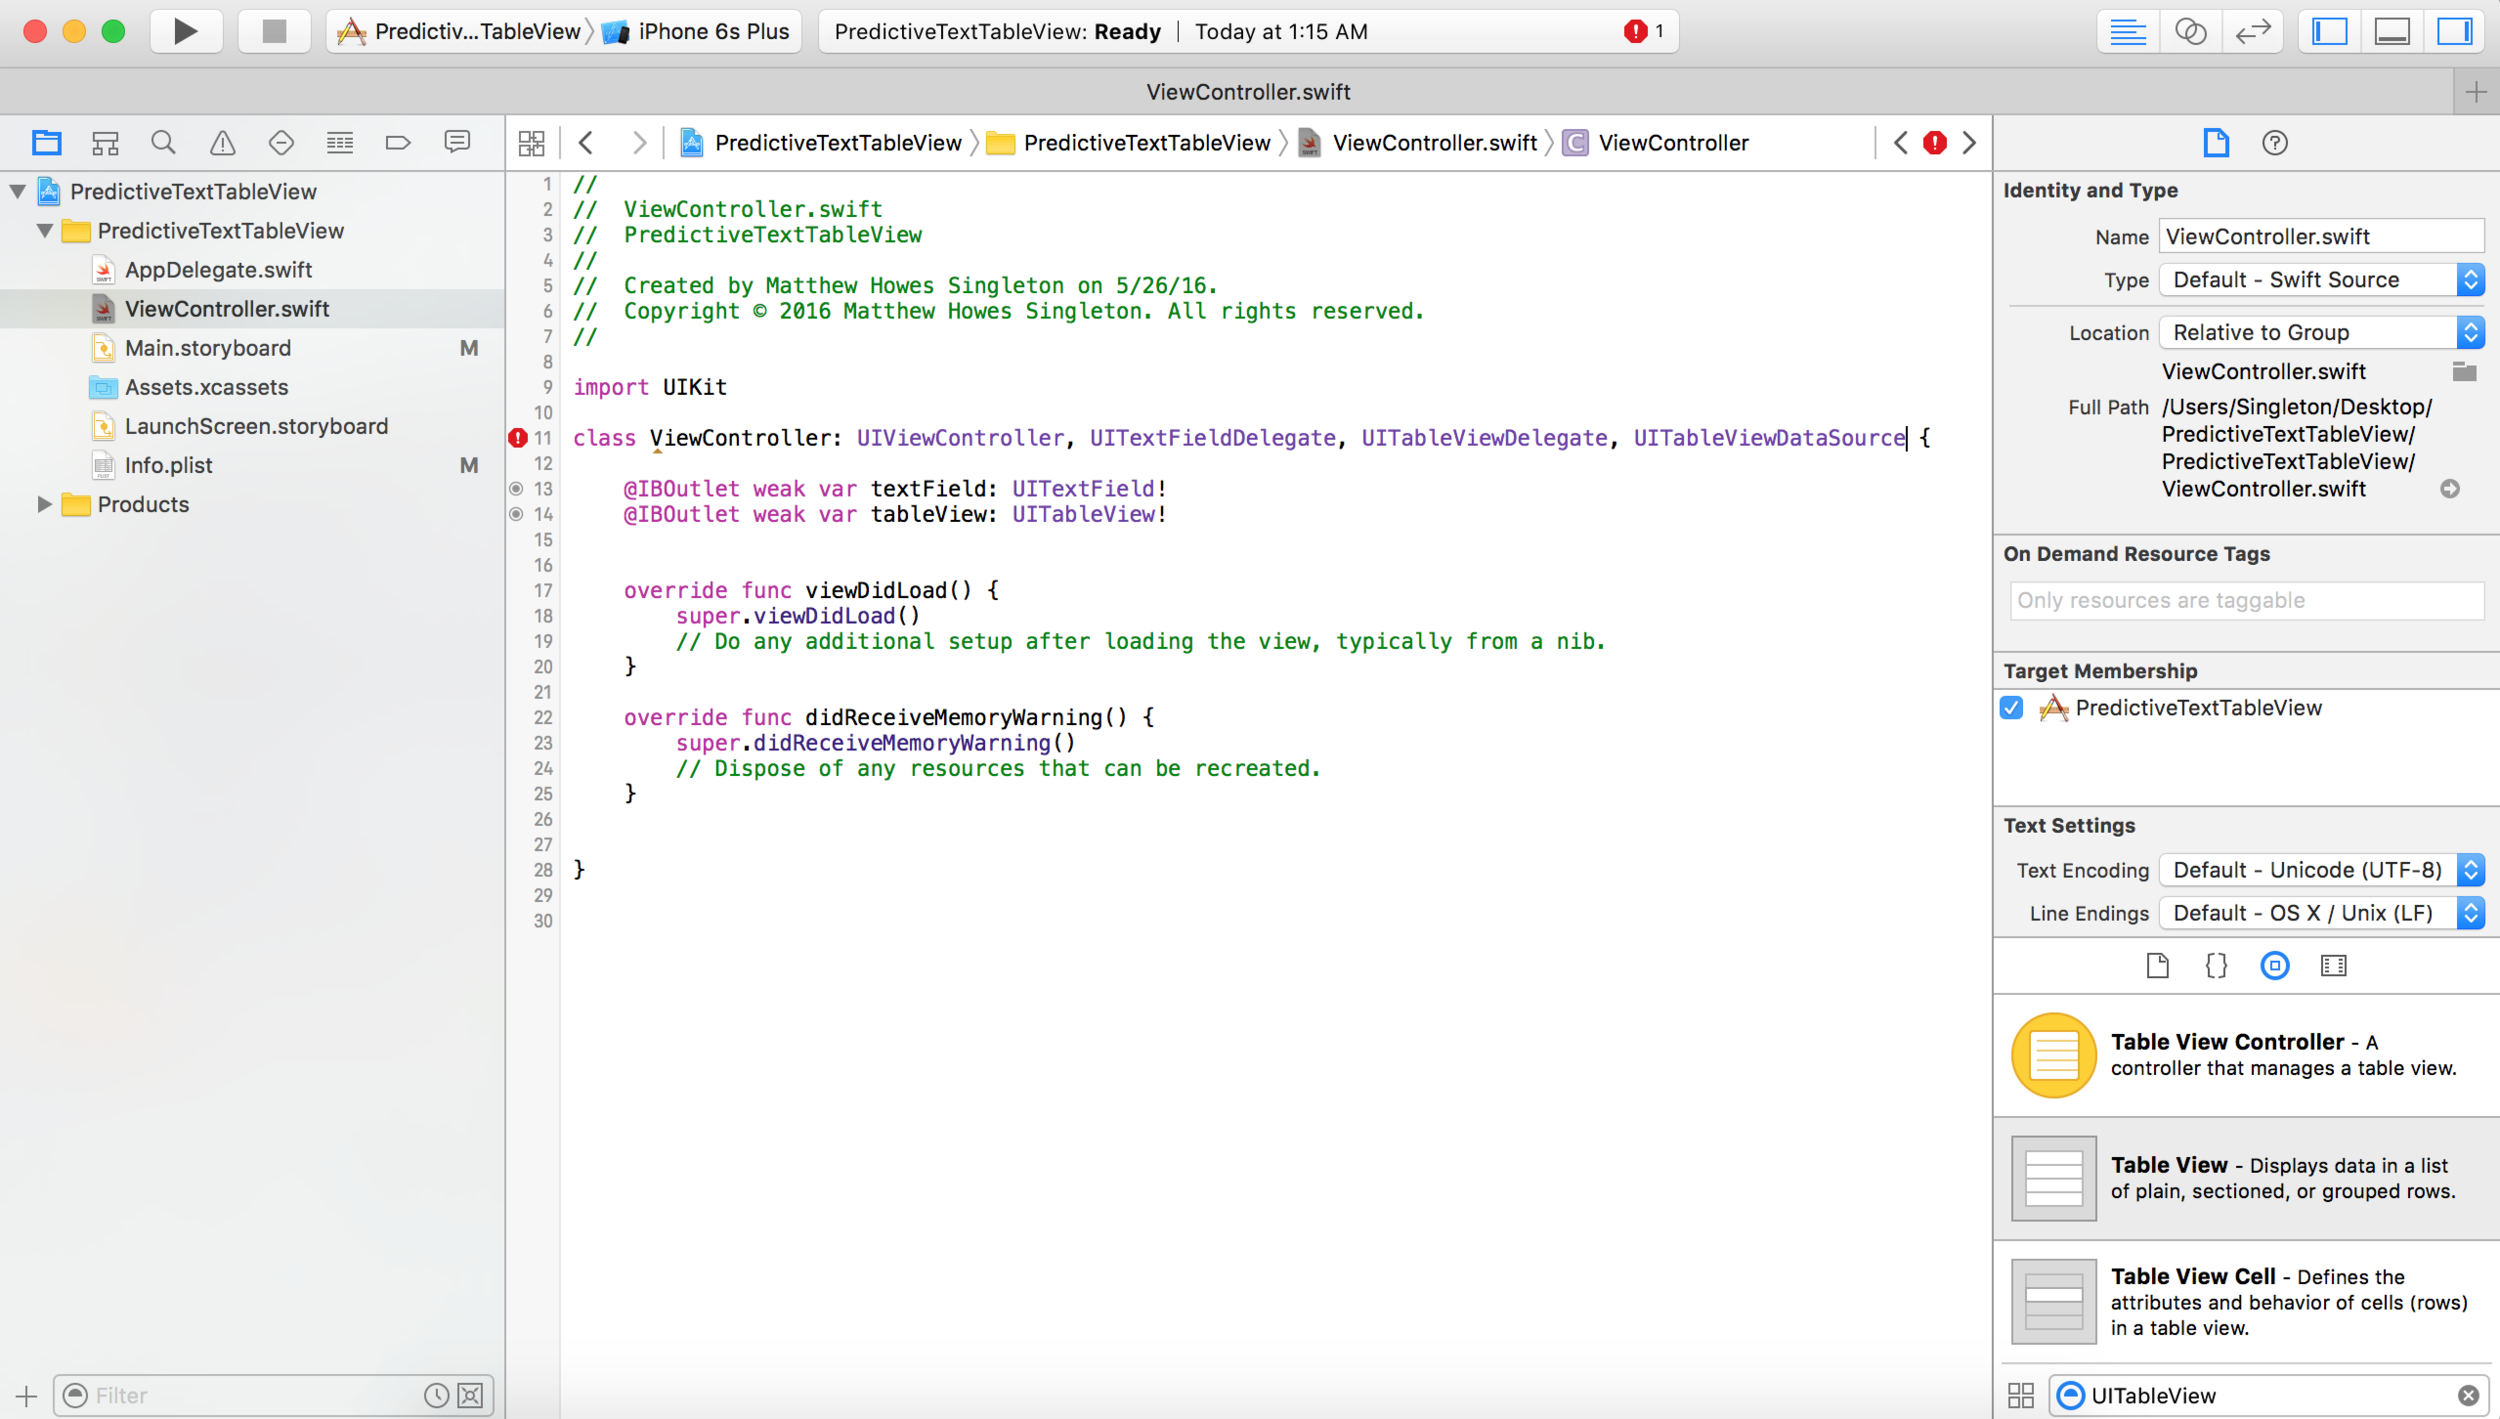2500x1419 pixels.
Task: Toggle PredictiveTextTableView target membership checkbox
Action: pyautogui.click(x=2012, y=708)
